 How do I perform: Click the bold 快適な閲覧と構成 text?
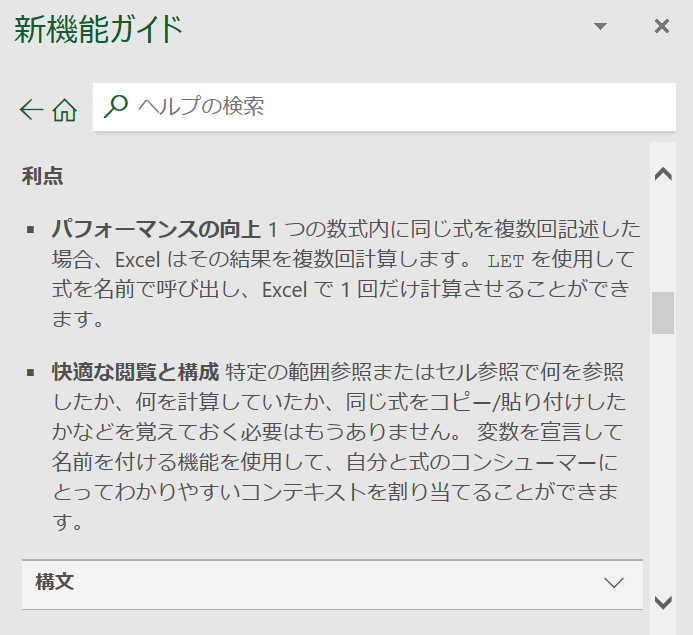pos(135,372)
